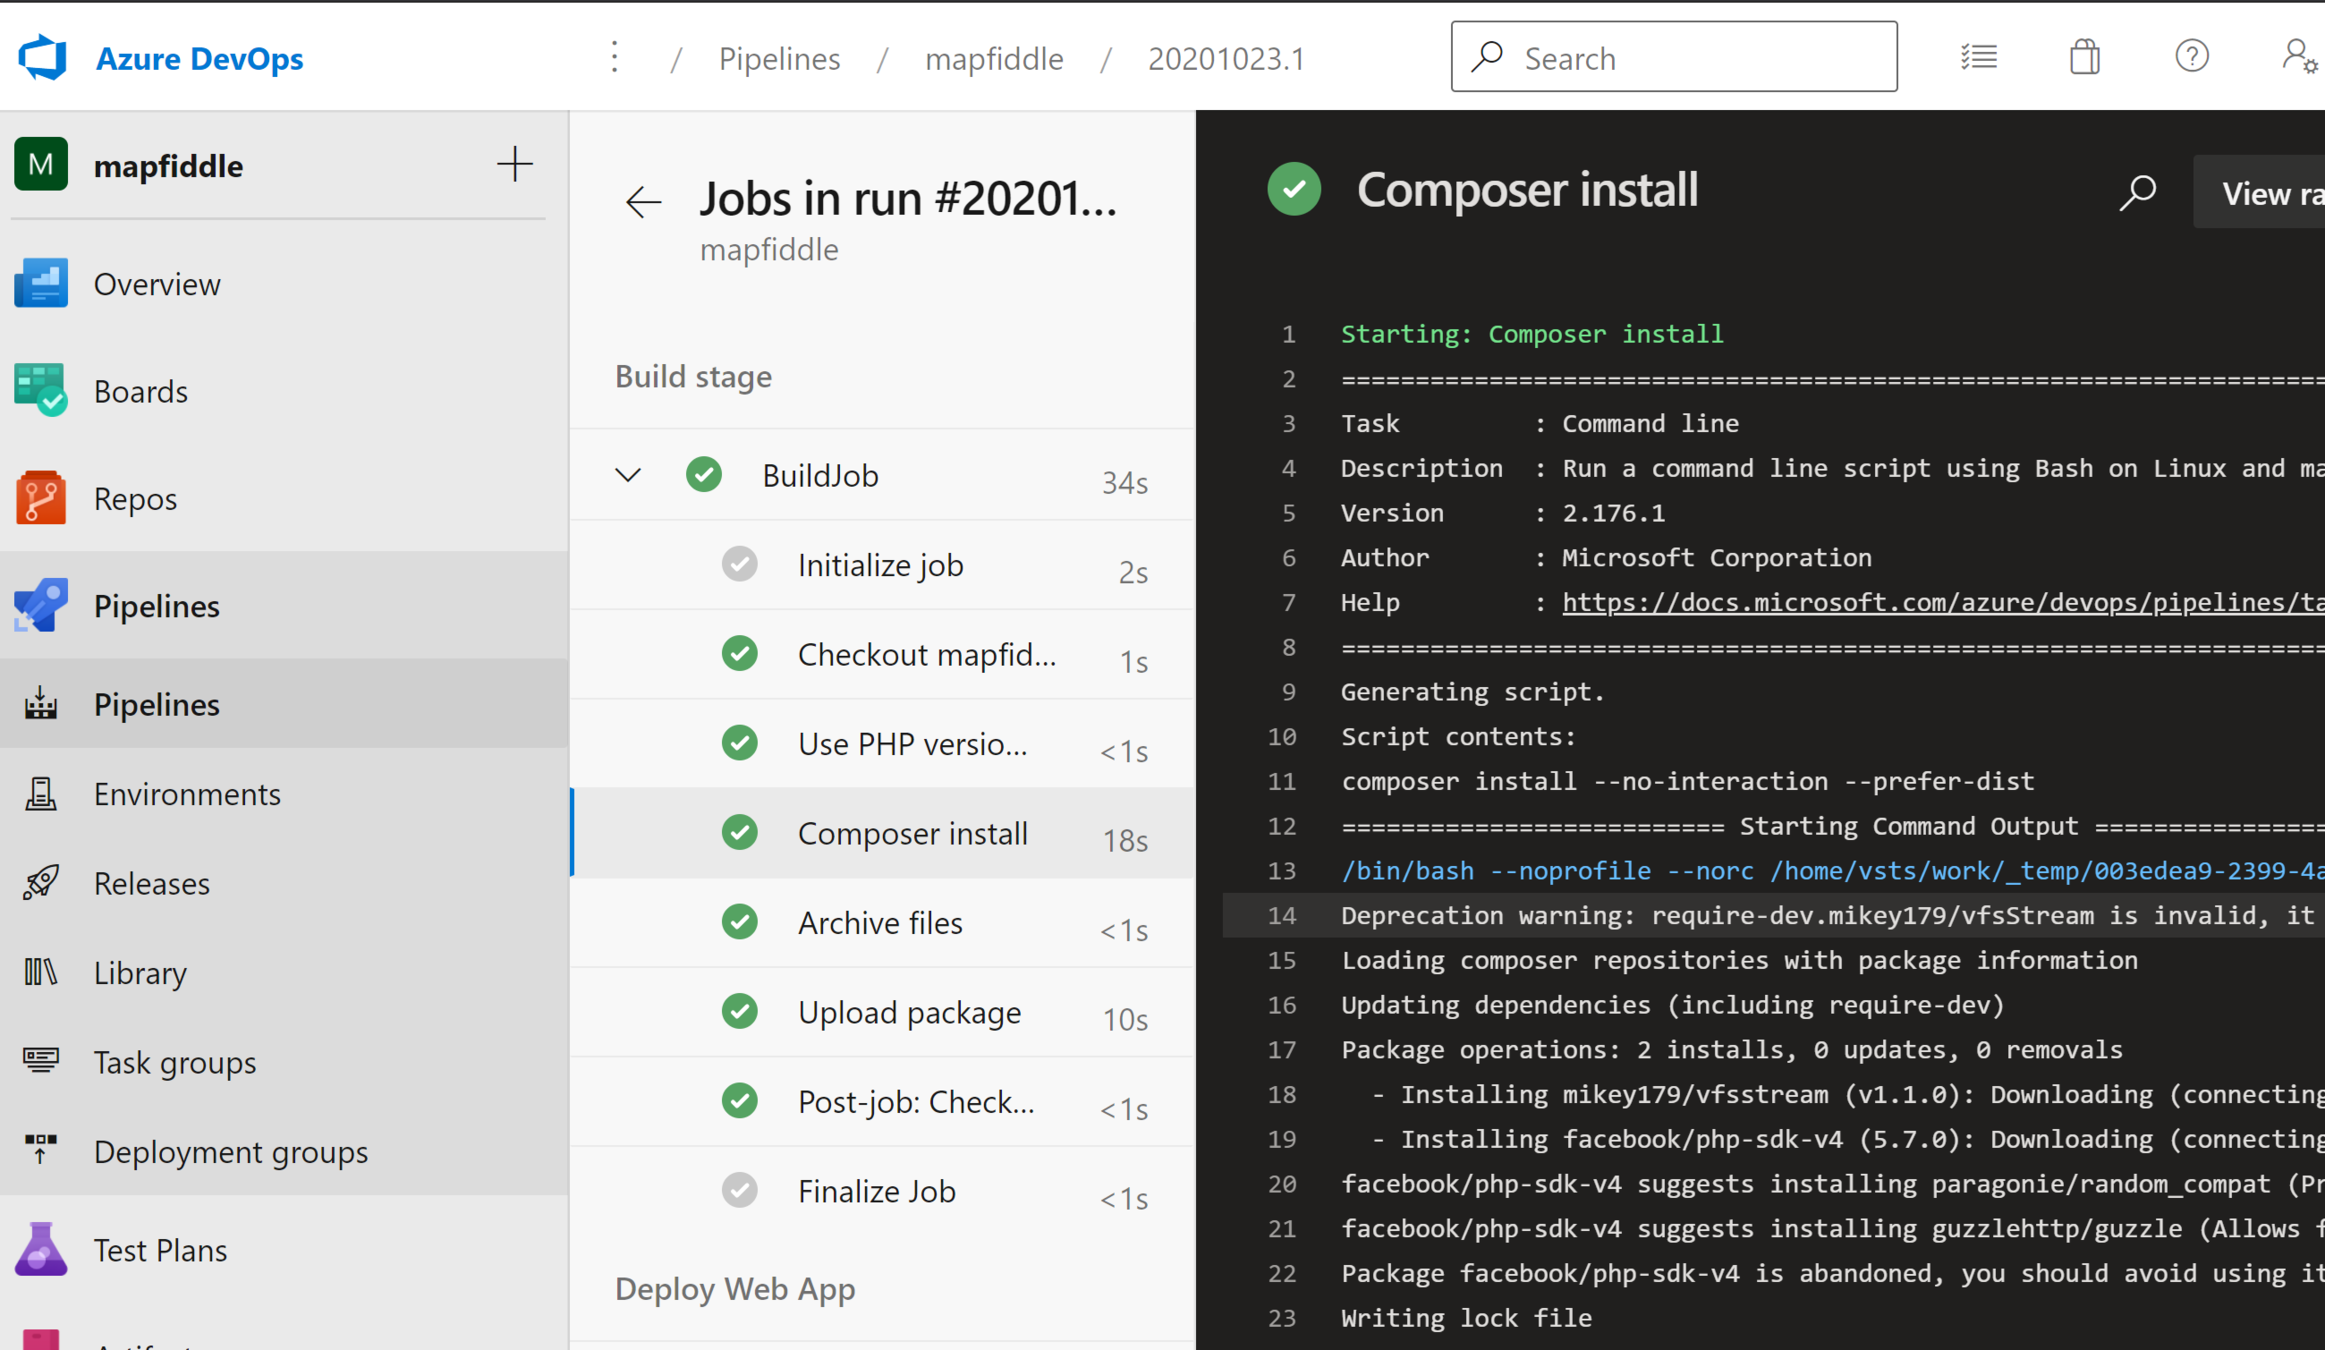This screenshot has width=2325, height=1350.
Task: Collapse the BuildJob chevron
Action: (x=628, y=475)
